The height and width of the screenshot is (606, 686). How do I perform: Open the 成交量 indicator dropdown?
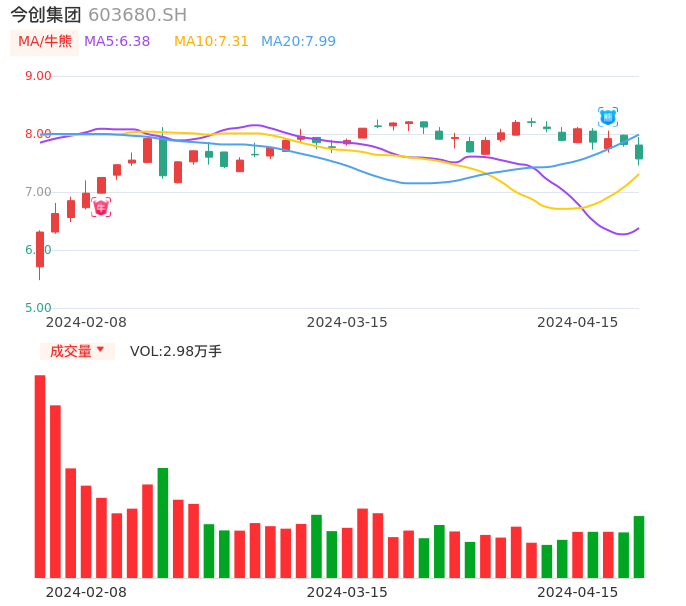click(x=77, y=351)
